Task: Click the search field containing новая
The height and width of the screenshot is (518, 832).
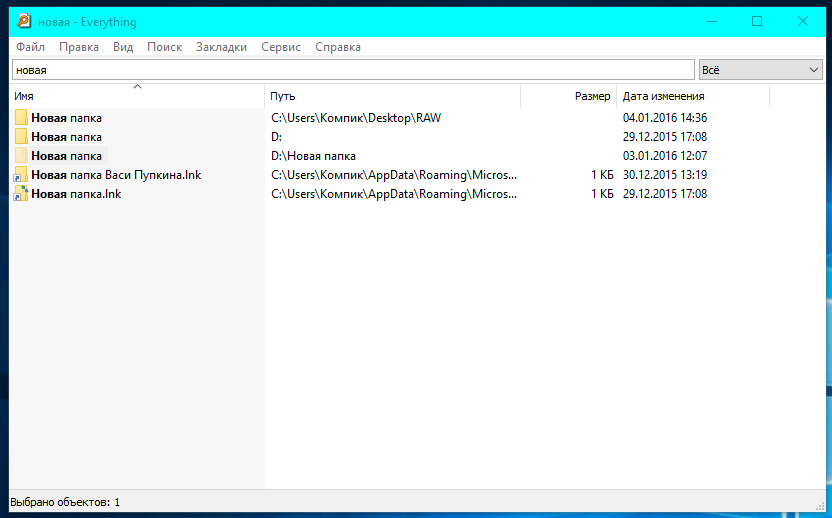Action: [x=353, y=70]
